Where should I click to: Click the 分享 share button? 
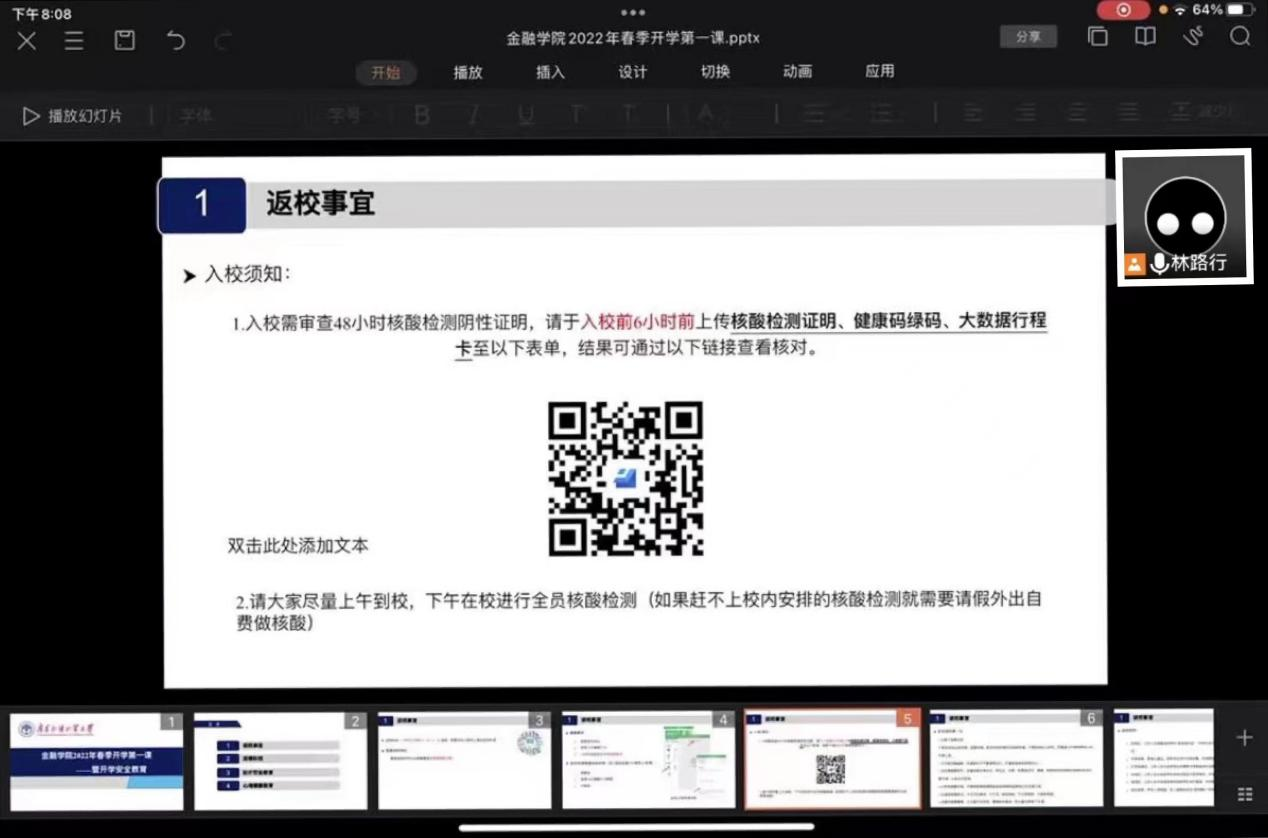click(x=1028, y=37)
